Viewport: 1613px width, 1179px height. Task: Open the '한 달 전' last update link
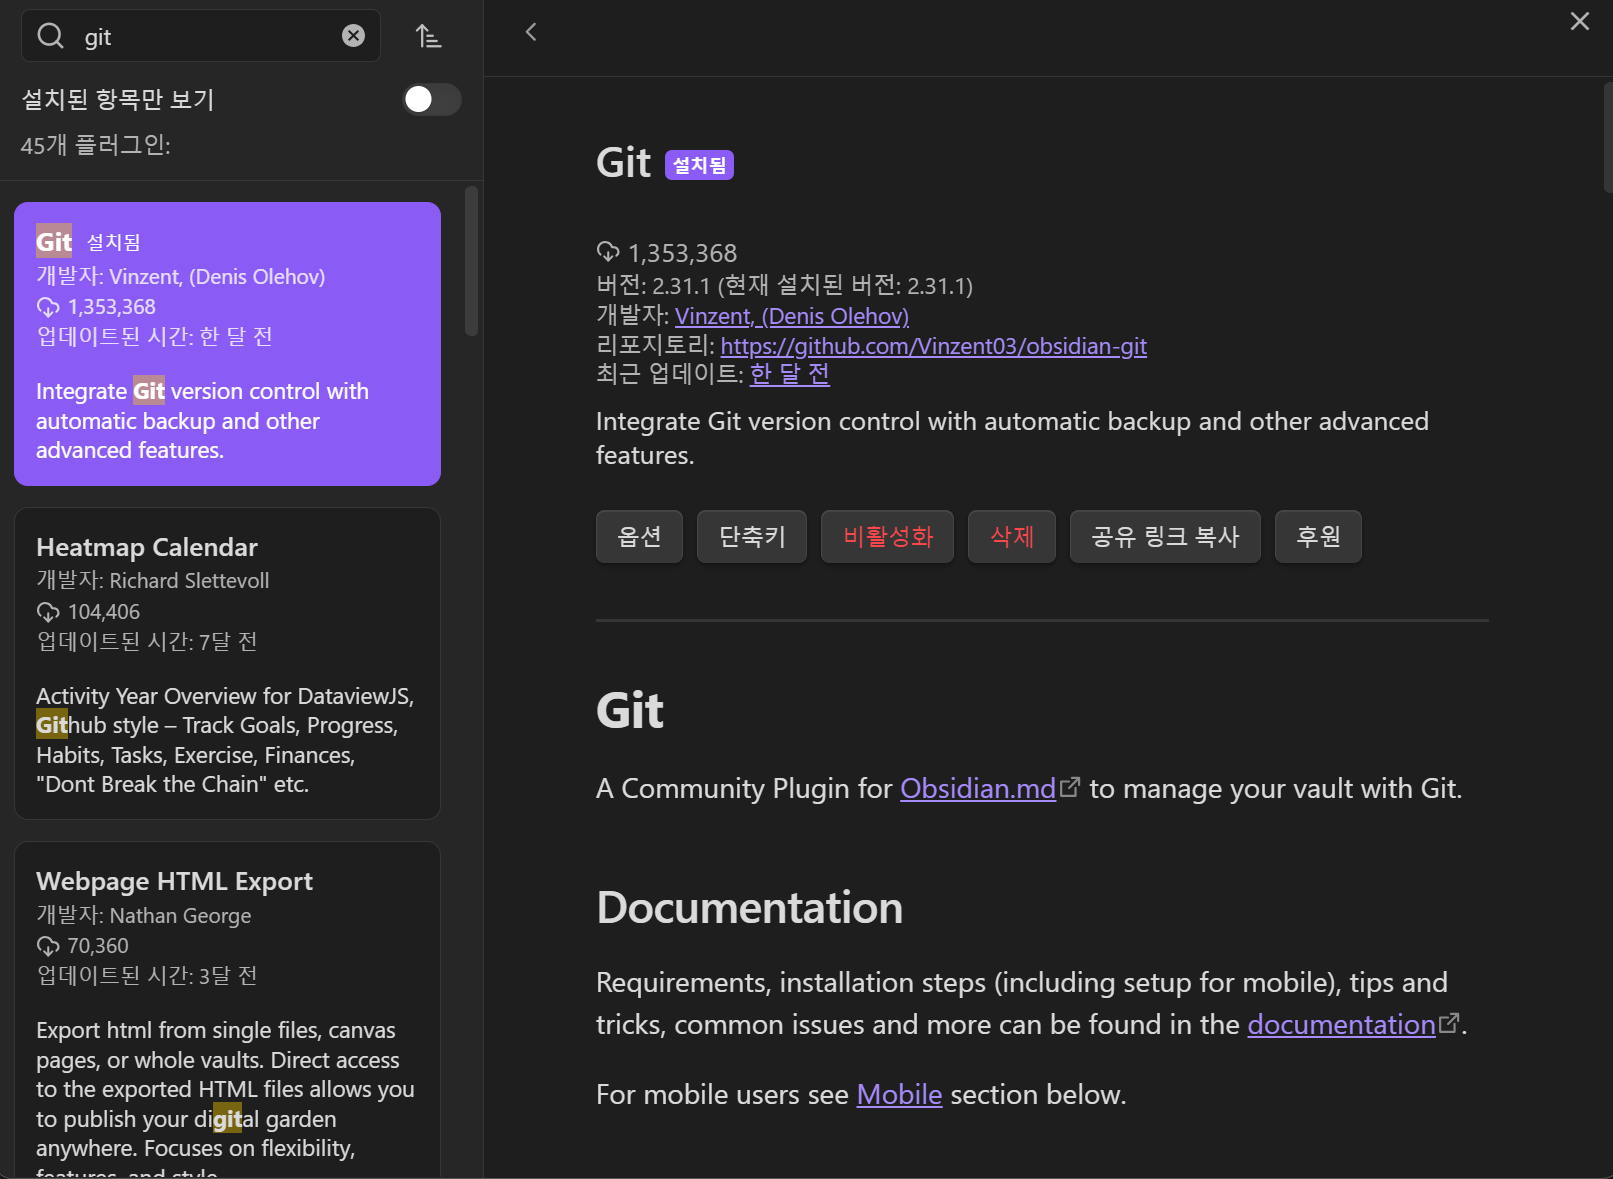point(790,374)
